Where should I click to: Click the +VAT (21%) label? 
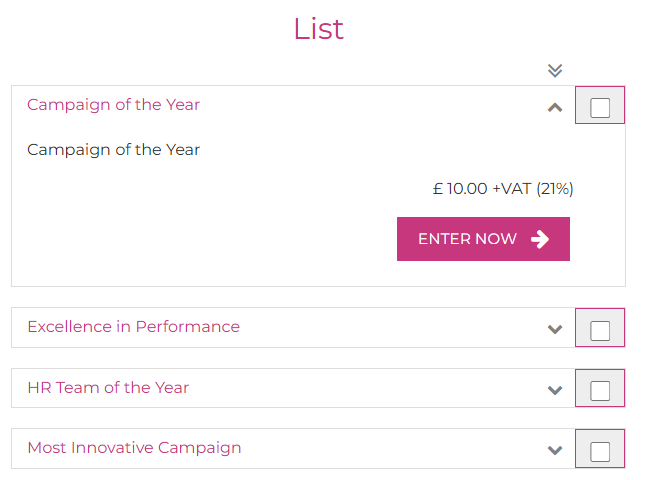(533, 188)
